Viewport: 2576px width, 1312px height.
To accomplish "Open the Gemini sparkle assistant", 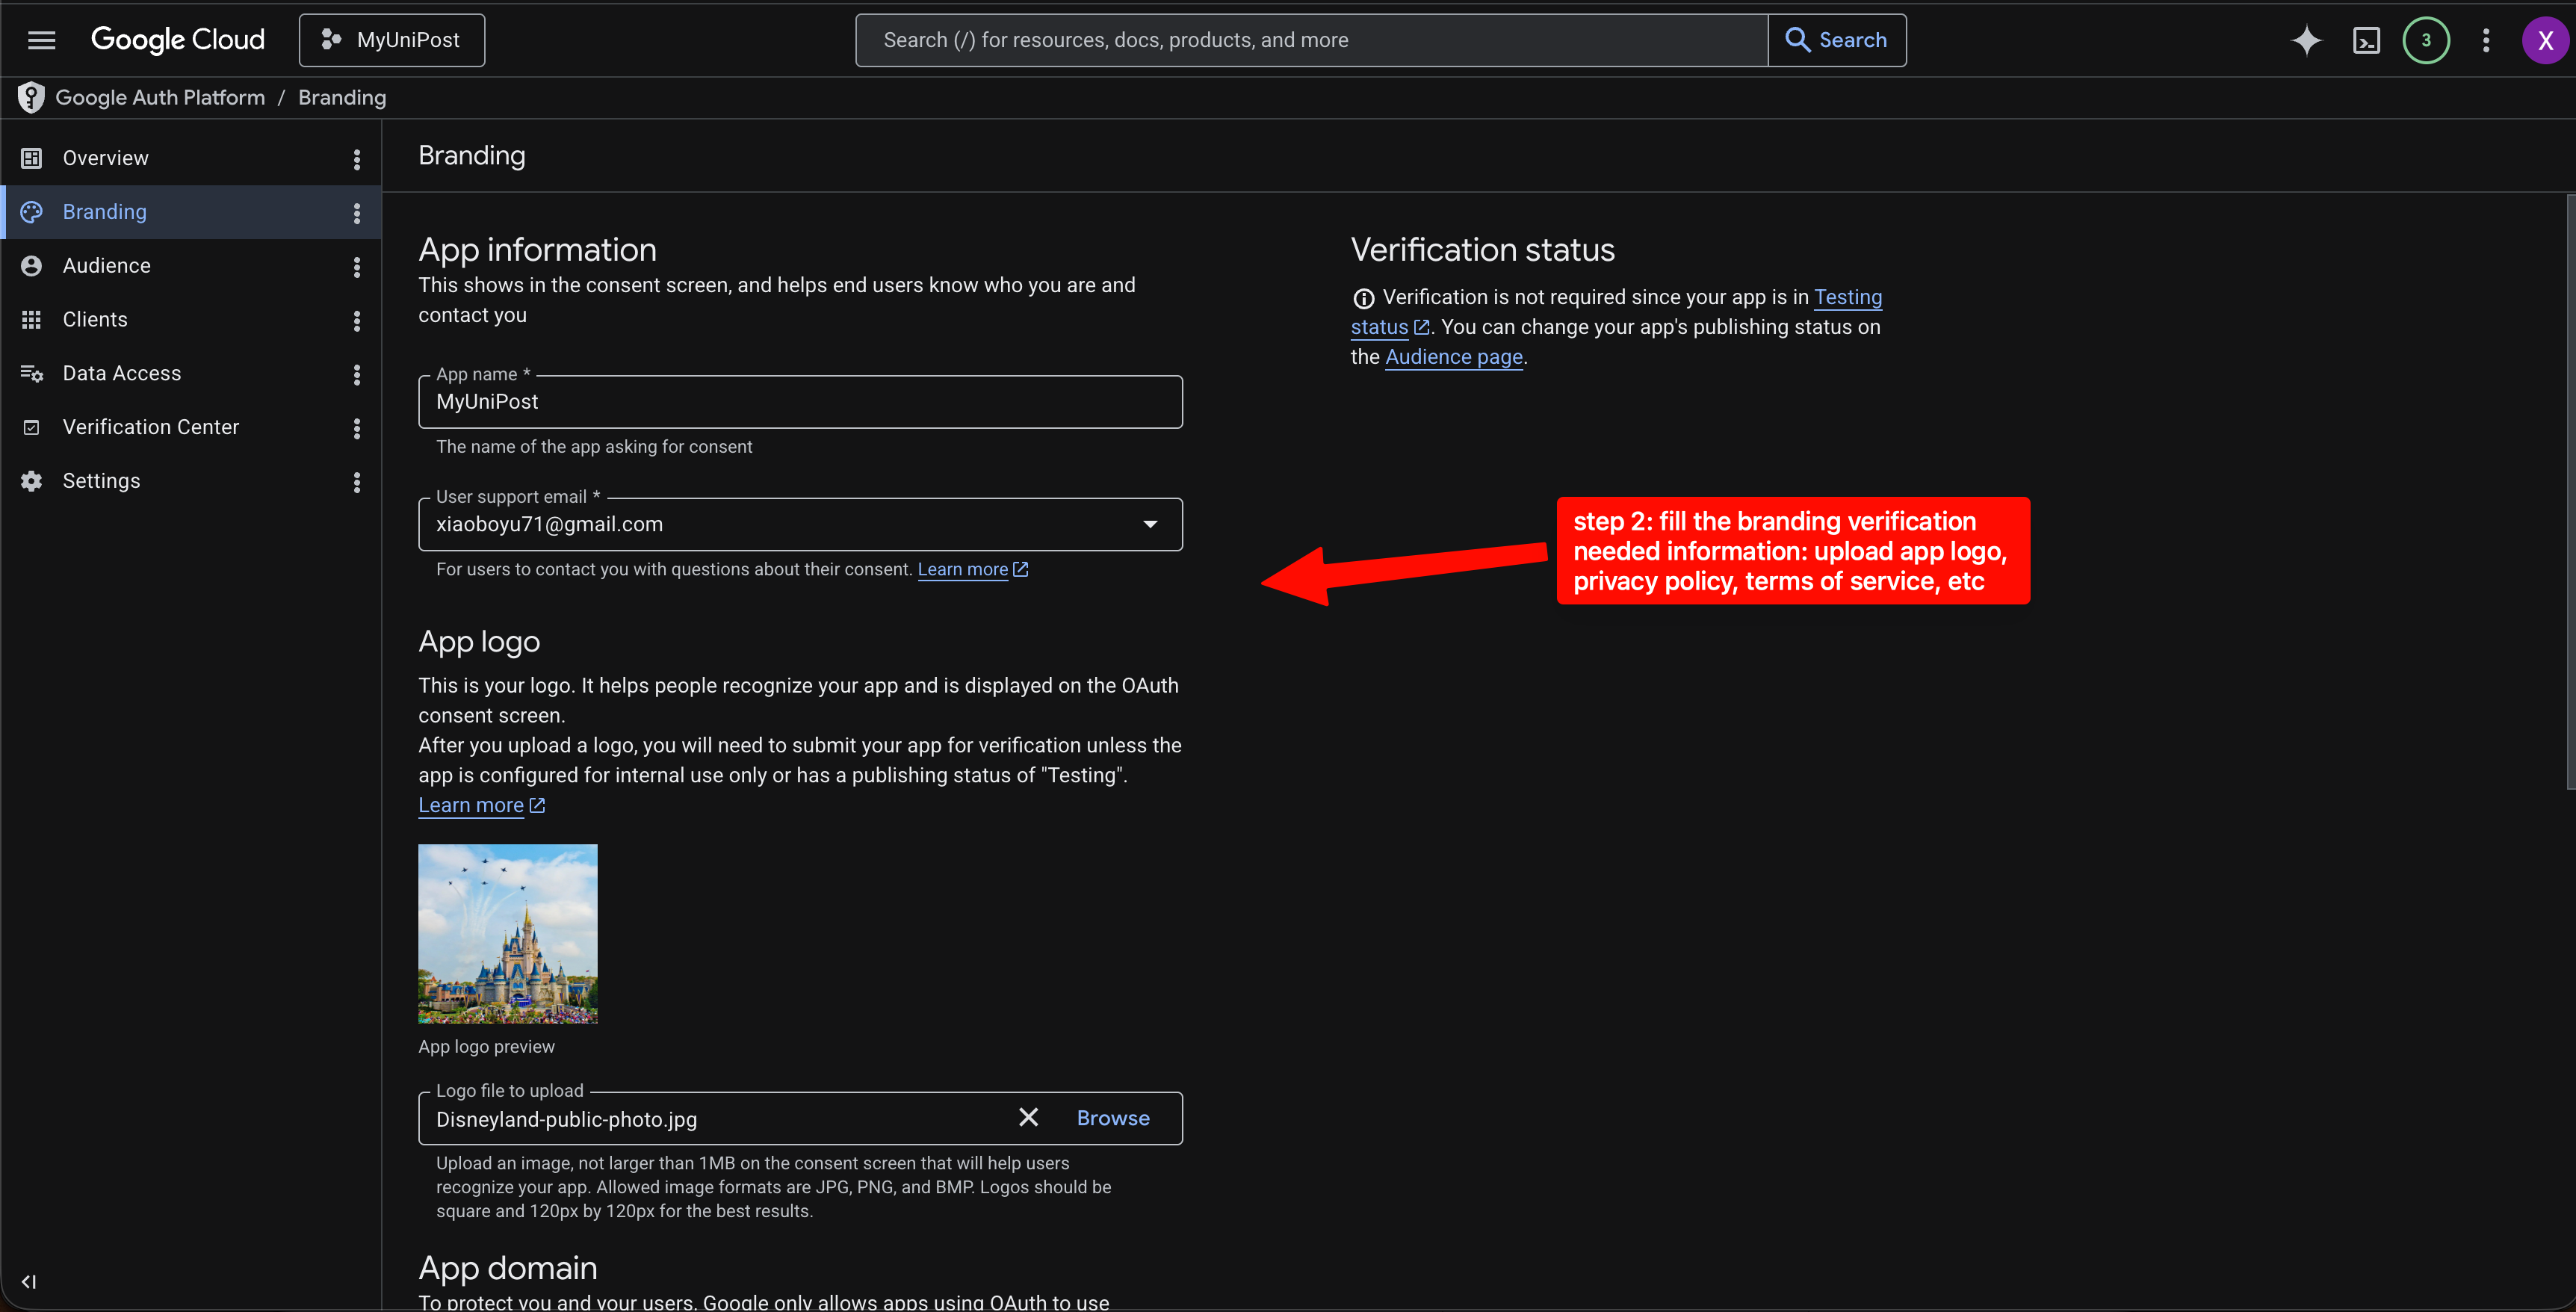I will [2306, 40].
